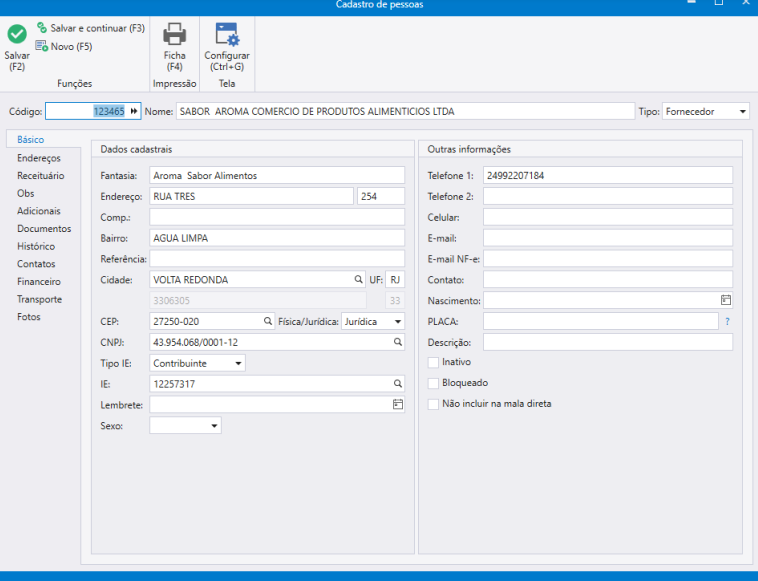Viewport: 758px width, 581px height.
Task: Click the Código field forward arrow
Action: click(x=134, y=111)
